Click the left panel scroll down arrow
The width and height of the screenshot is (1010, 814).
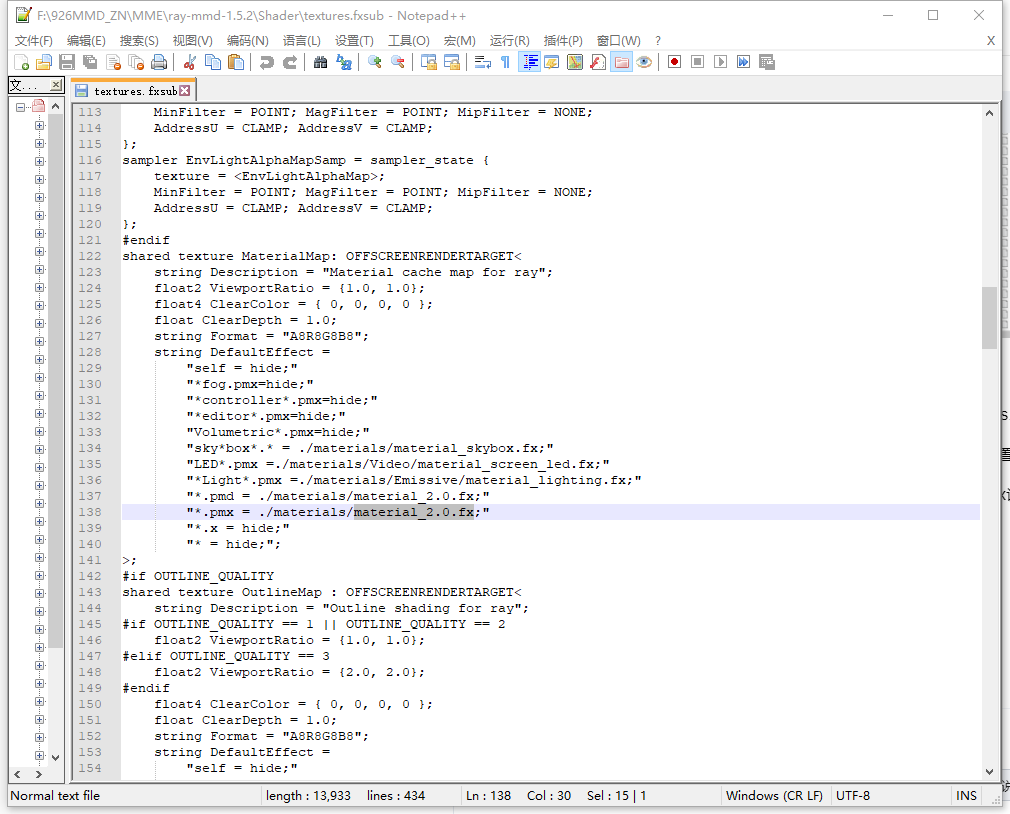pos(55,757)
